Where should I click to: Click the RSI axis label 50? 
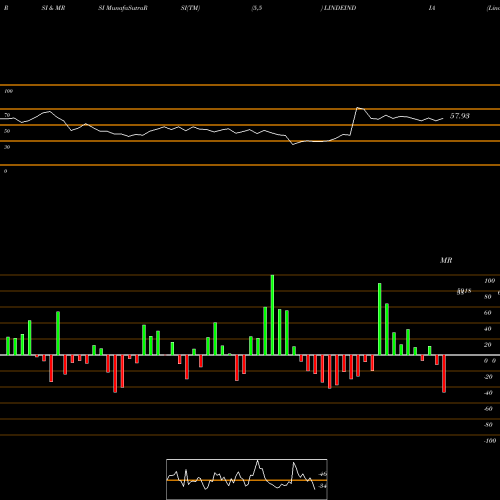point(7,131)
